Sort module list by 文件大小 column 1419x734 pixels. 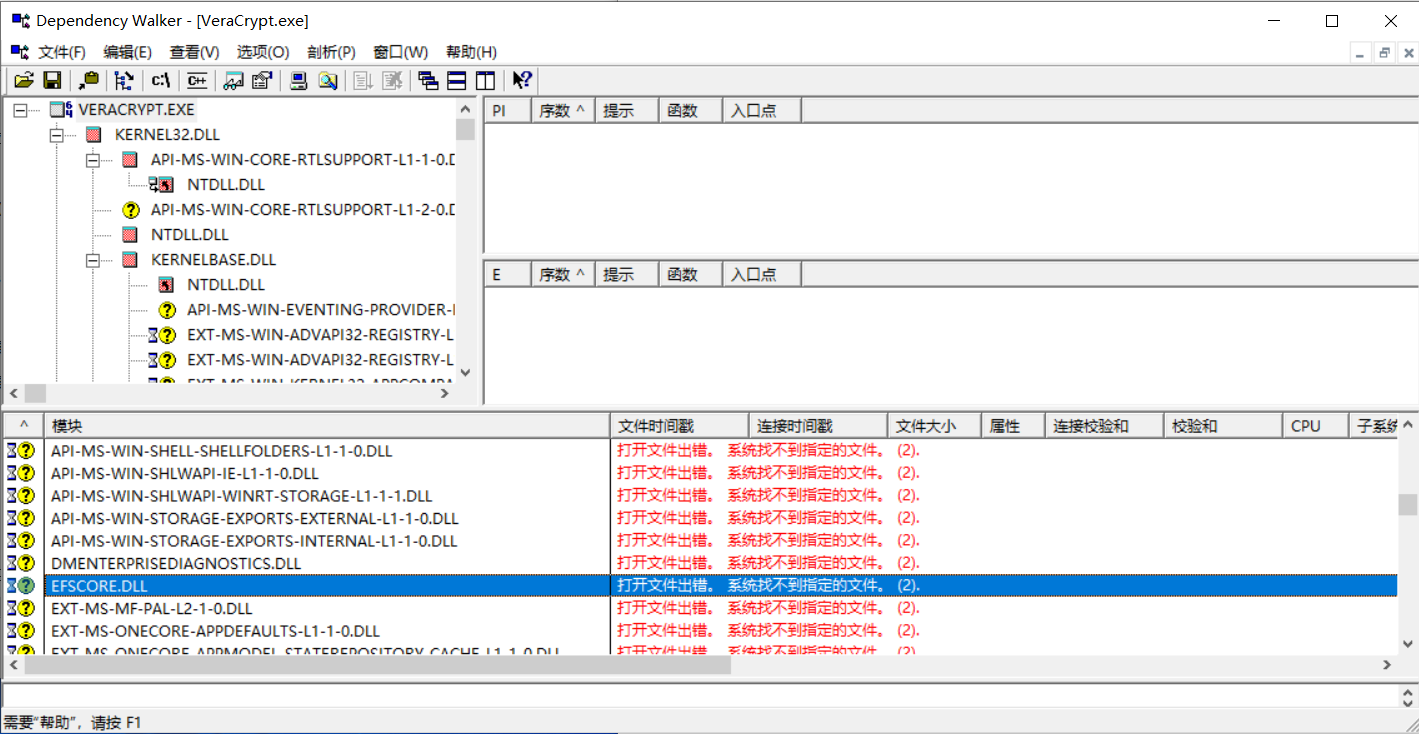(x=935, y=426)
